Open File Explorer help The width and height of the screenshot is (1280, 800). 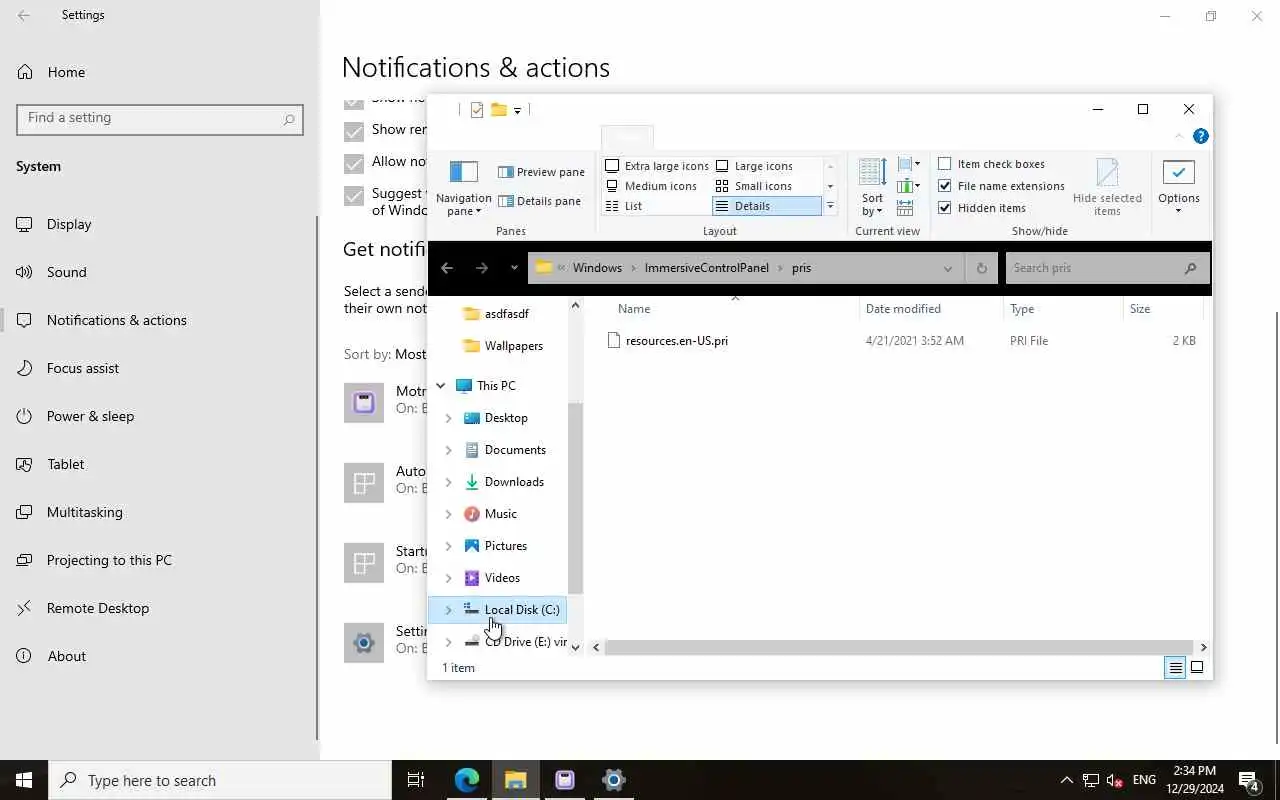pyautogui.click(x=1201, y=136)
